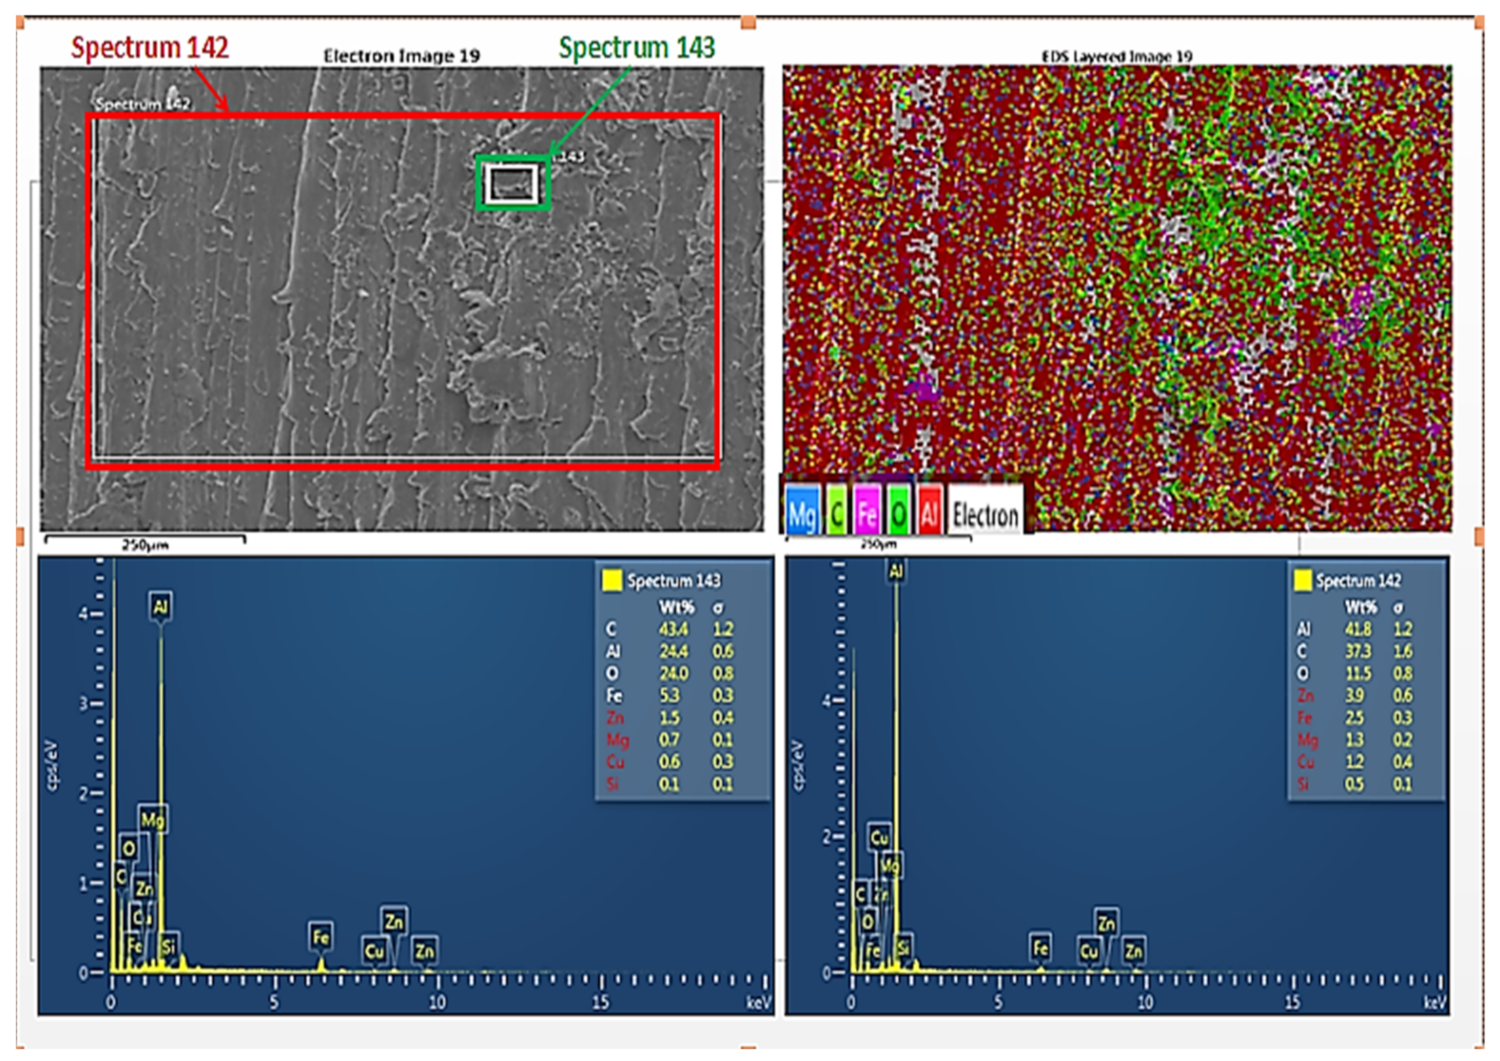Screen dimensions: 1500x1061
Task: Click the blue Mg legend swatch
Action: (801, 515)
